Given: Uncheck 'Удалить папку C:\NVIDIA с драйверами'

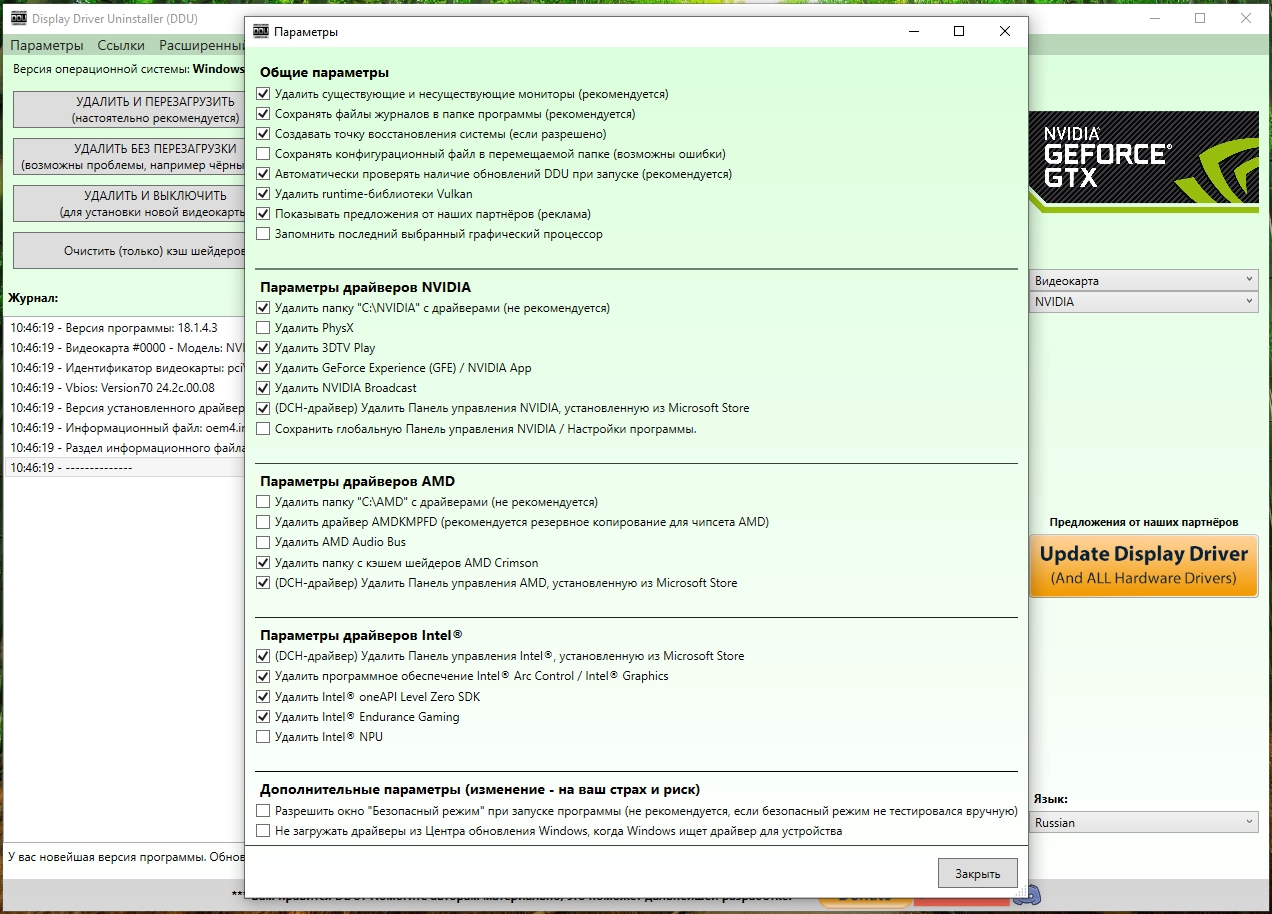Looking at the screenshot, I should [x=263, y=308].
